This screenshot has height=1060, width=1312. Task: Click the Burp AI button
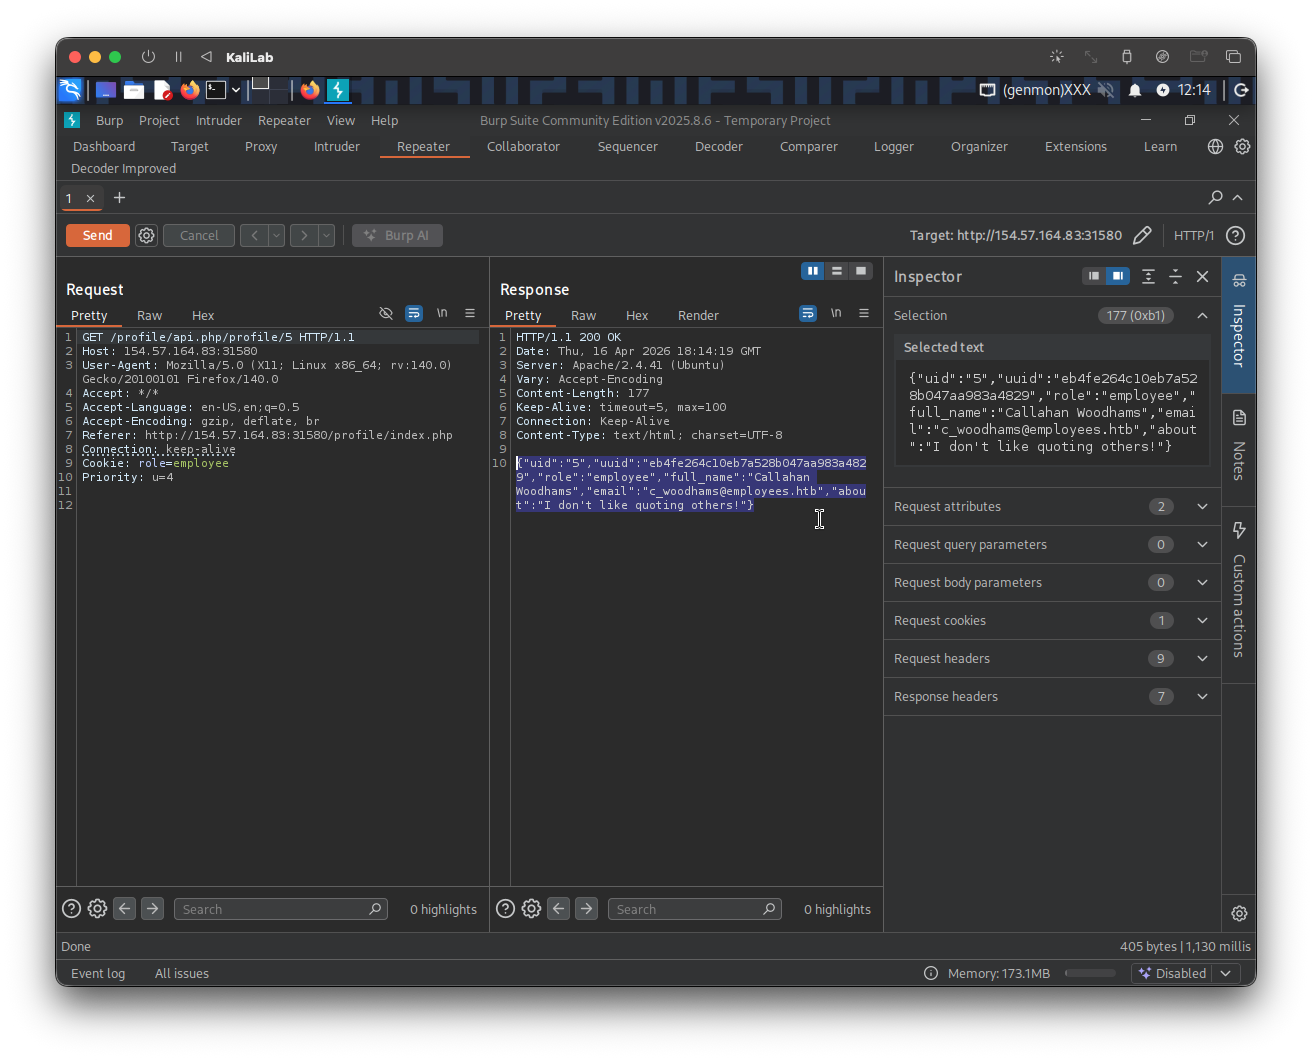[397, 235]
